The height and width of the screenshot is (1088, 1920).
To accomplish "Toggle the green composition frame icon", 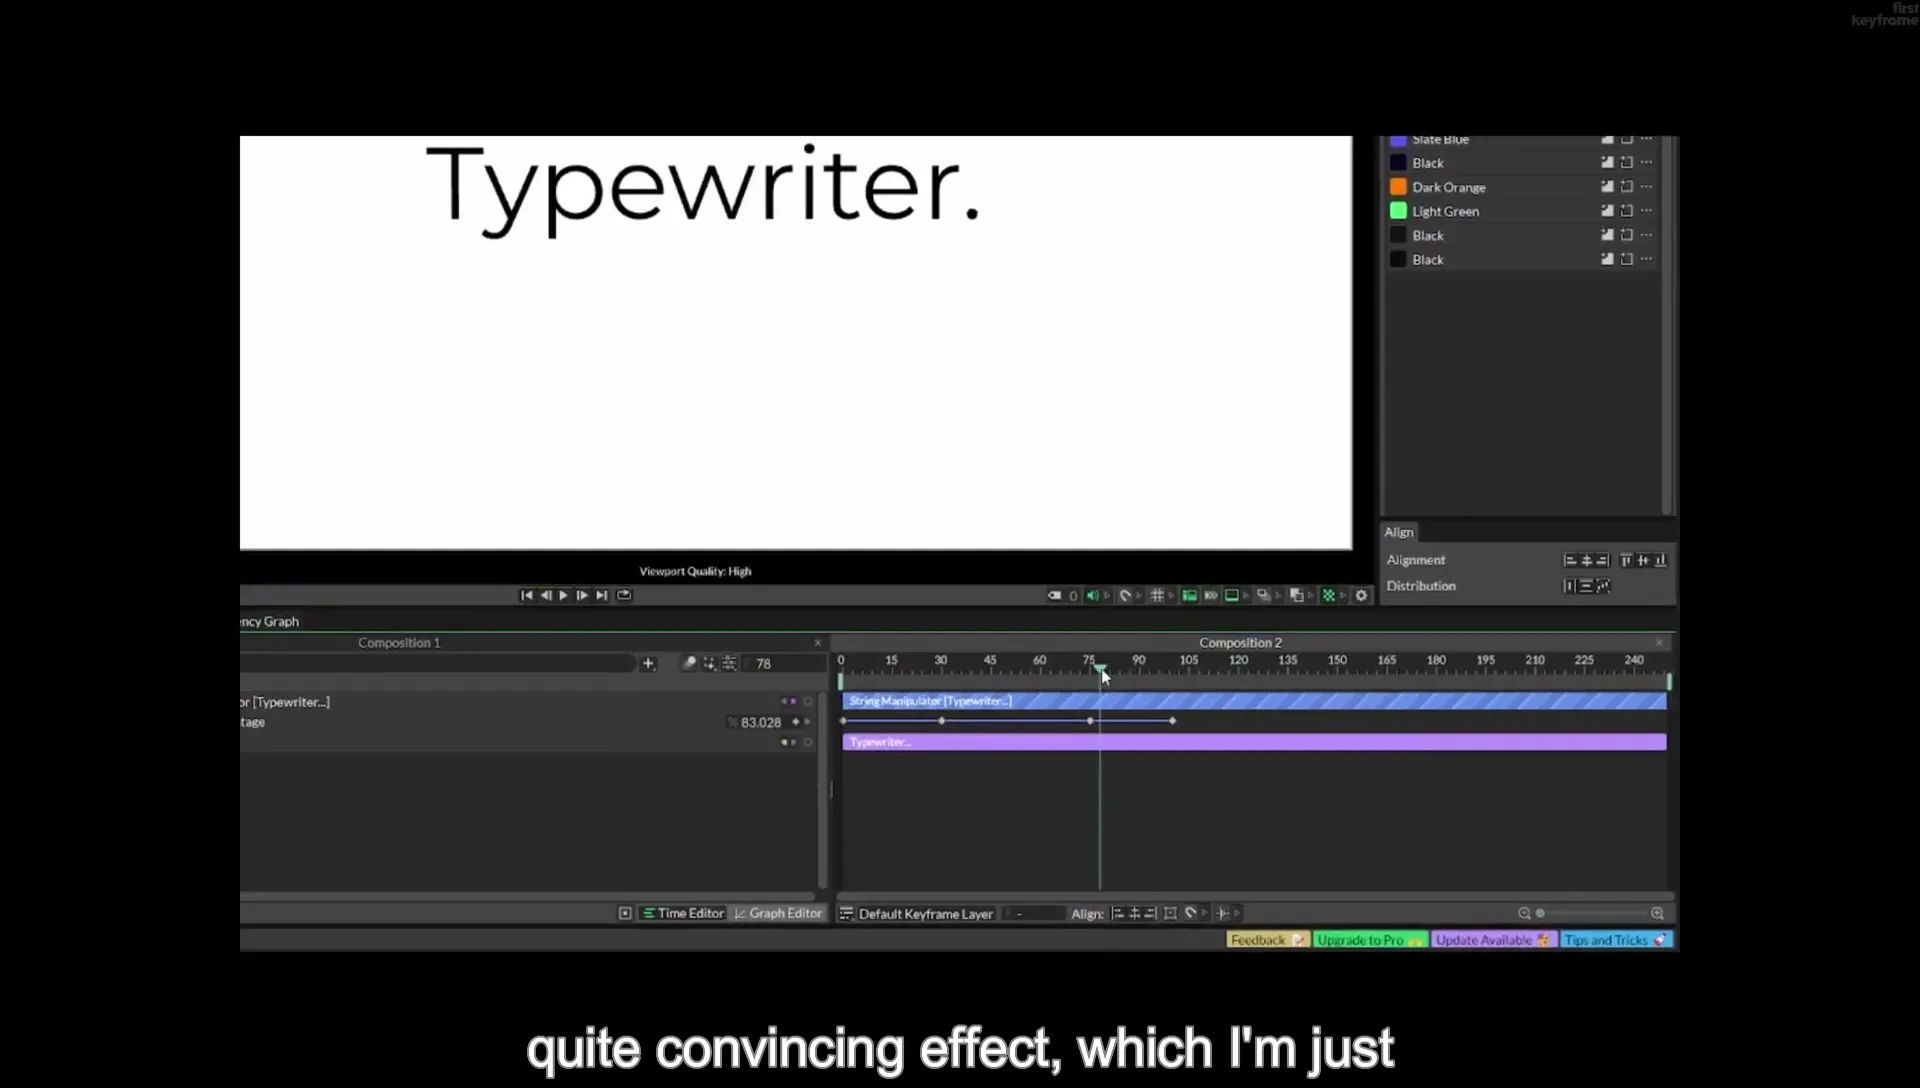I will (x=1232, y=595).
